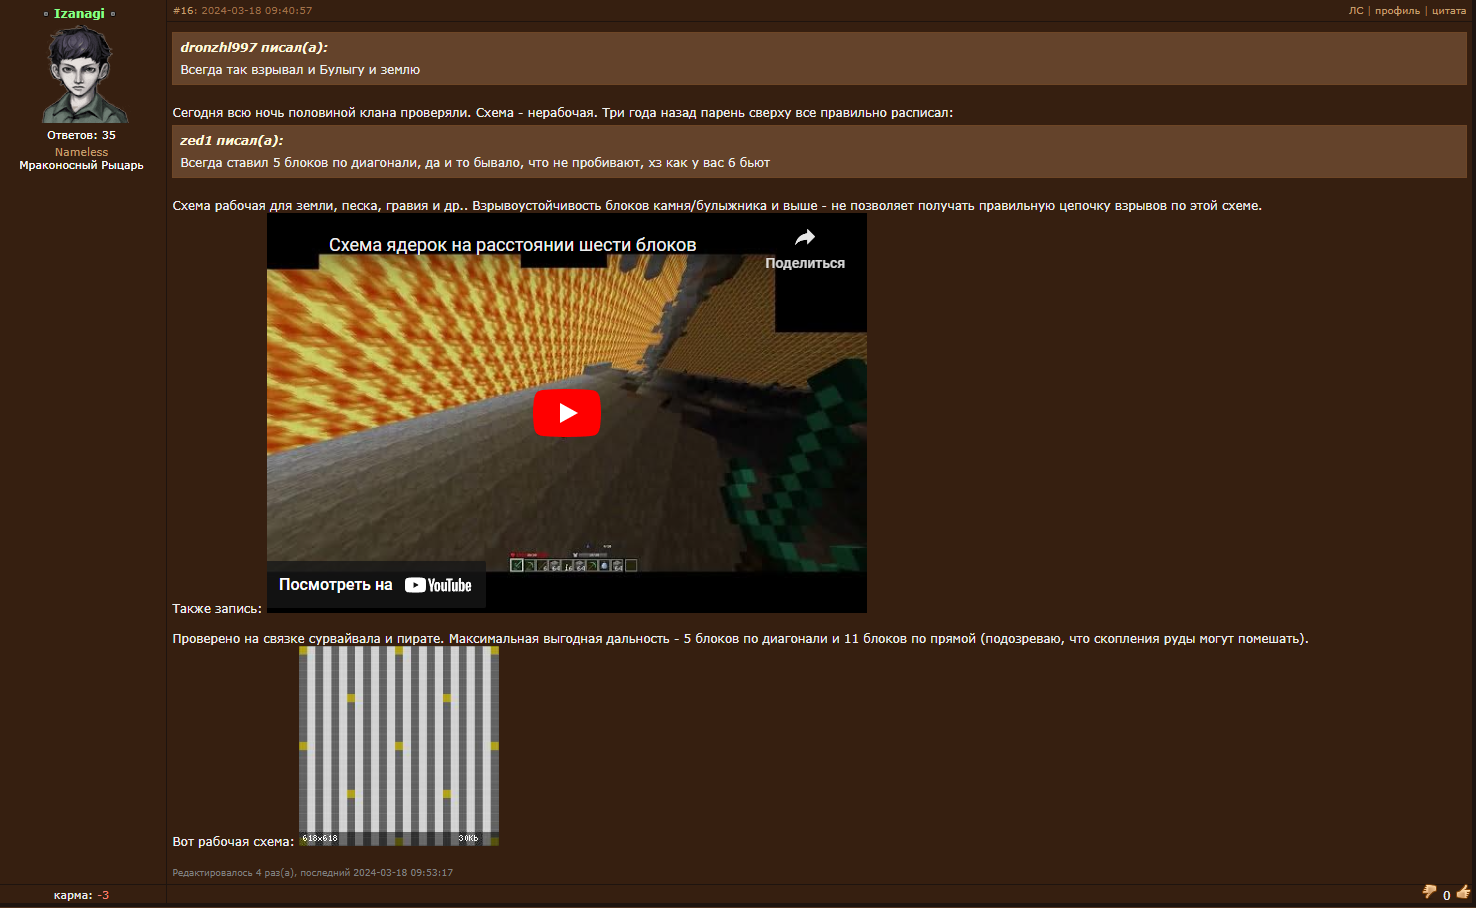Click the post rating count 0
Screen dimensions: 1476x908
[1446, 895]
